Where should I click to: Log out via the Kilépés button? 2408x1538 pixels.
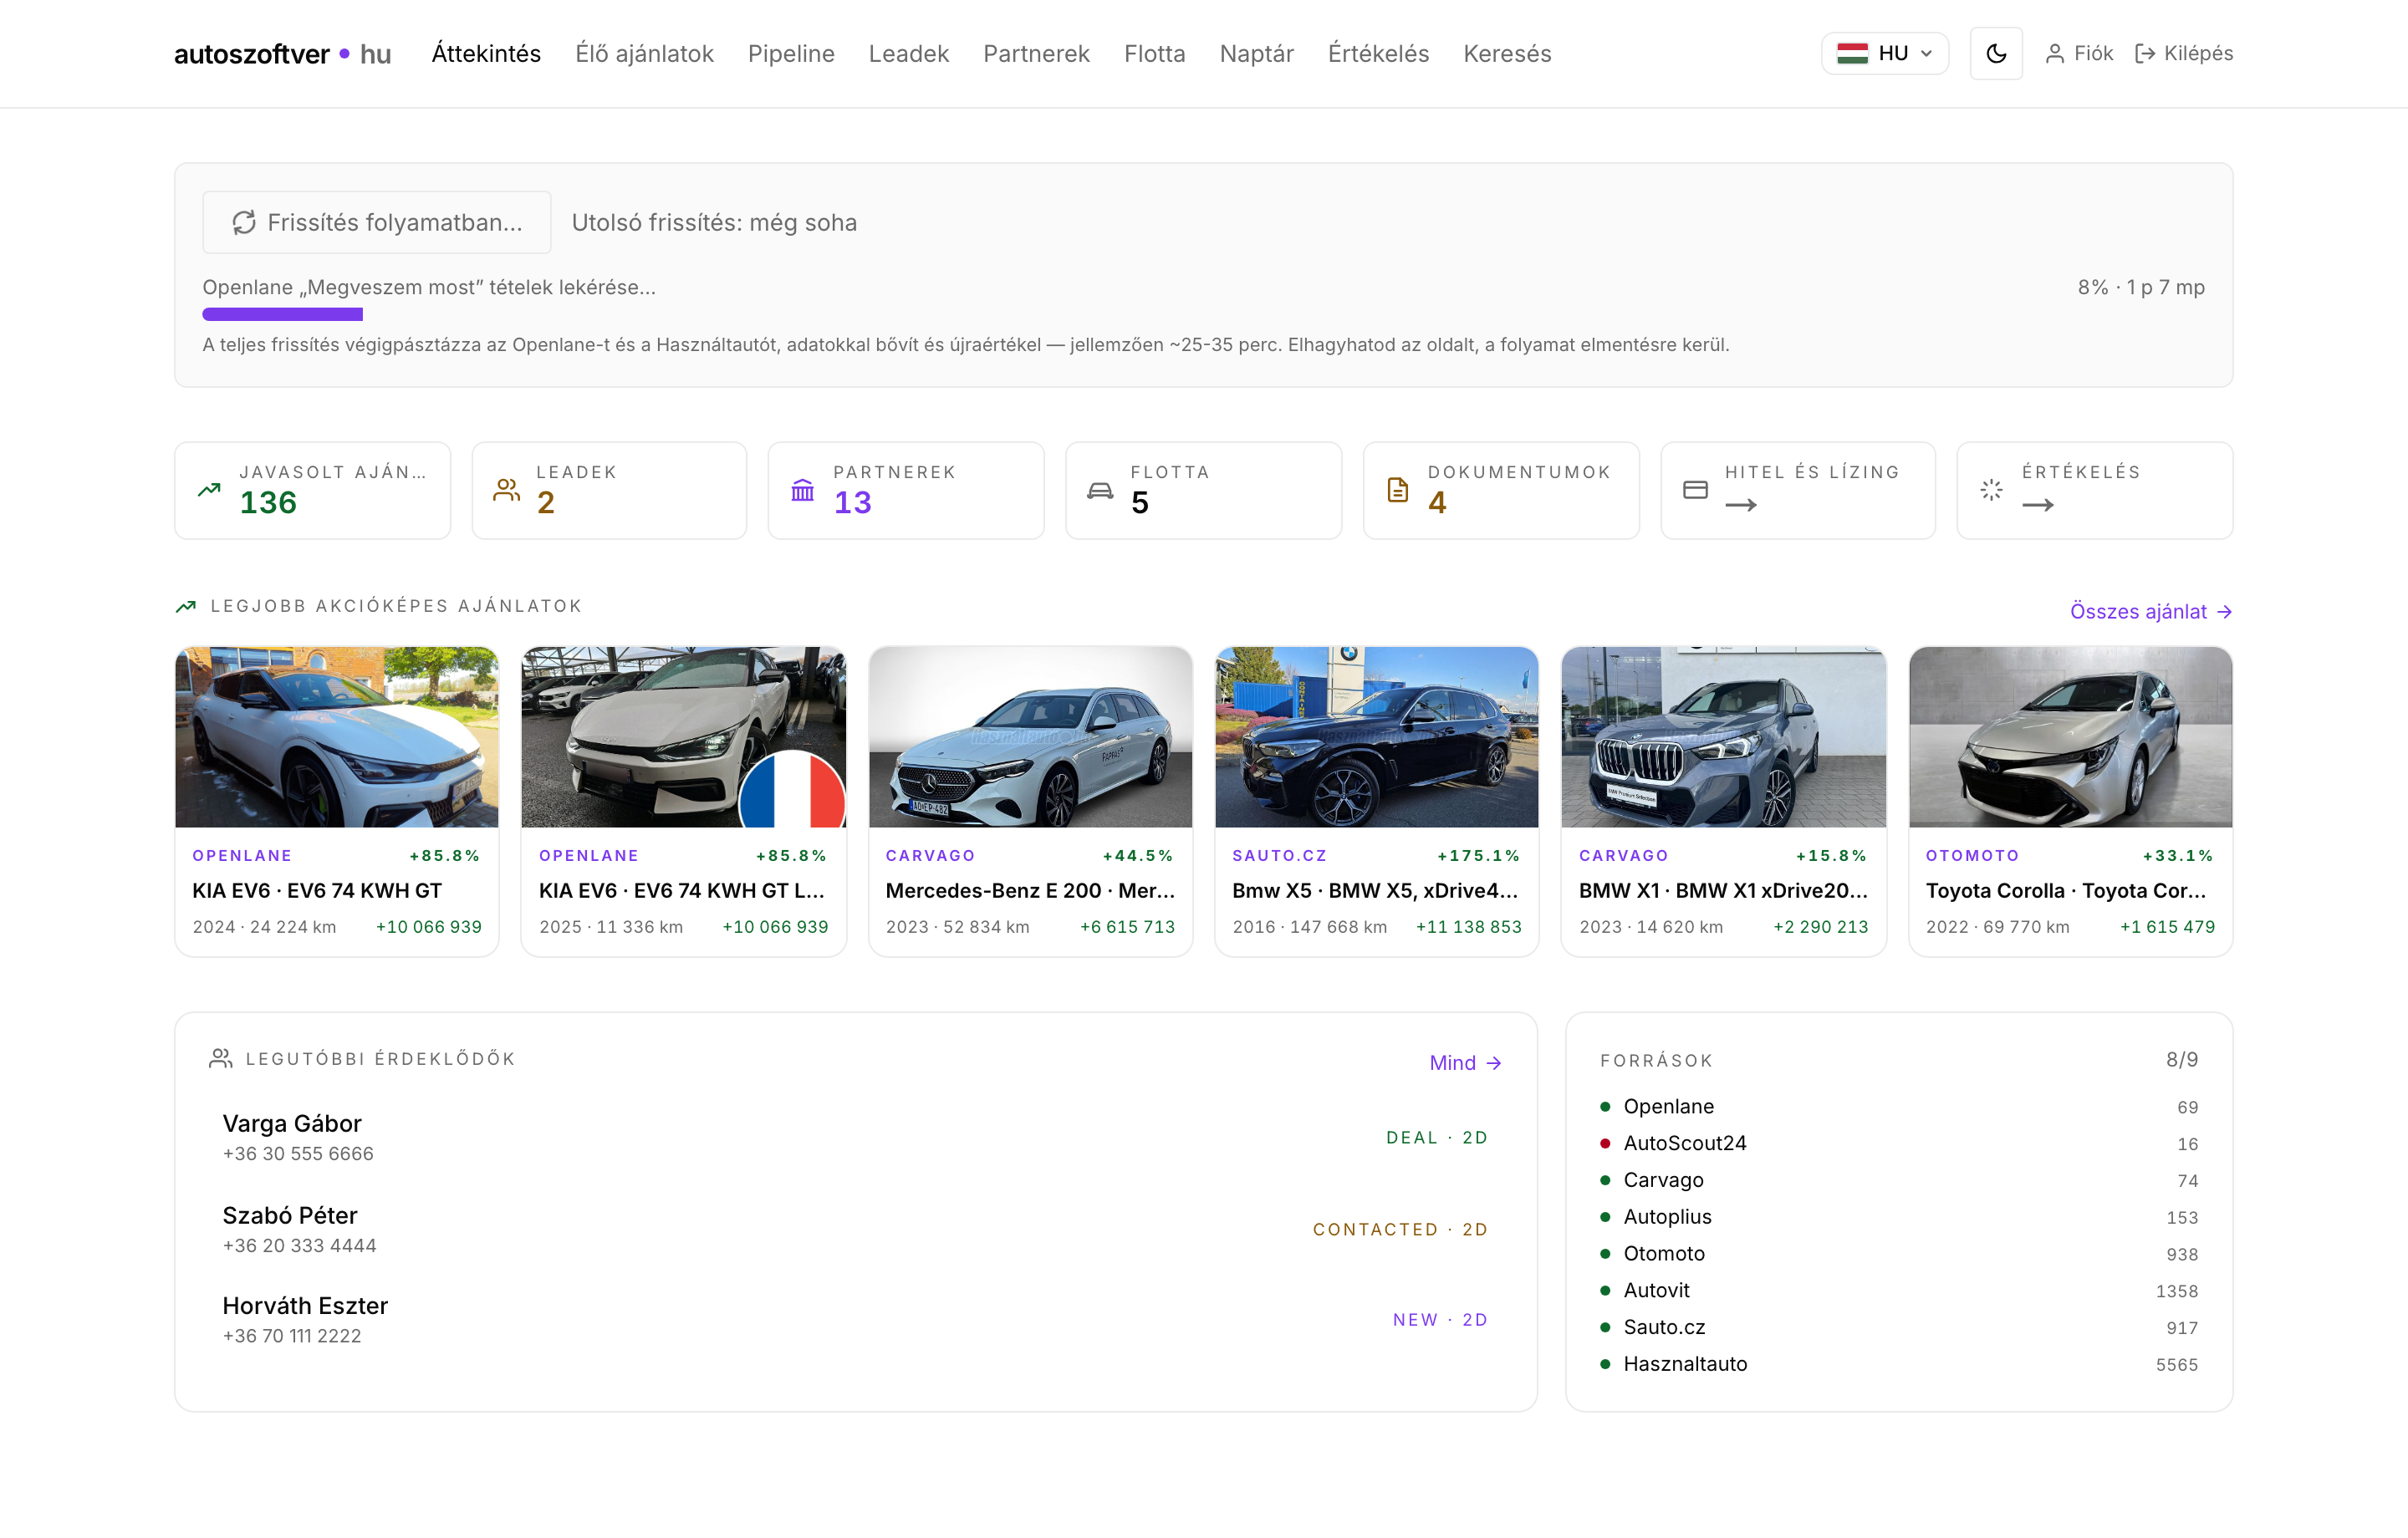(2183, 53)
